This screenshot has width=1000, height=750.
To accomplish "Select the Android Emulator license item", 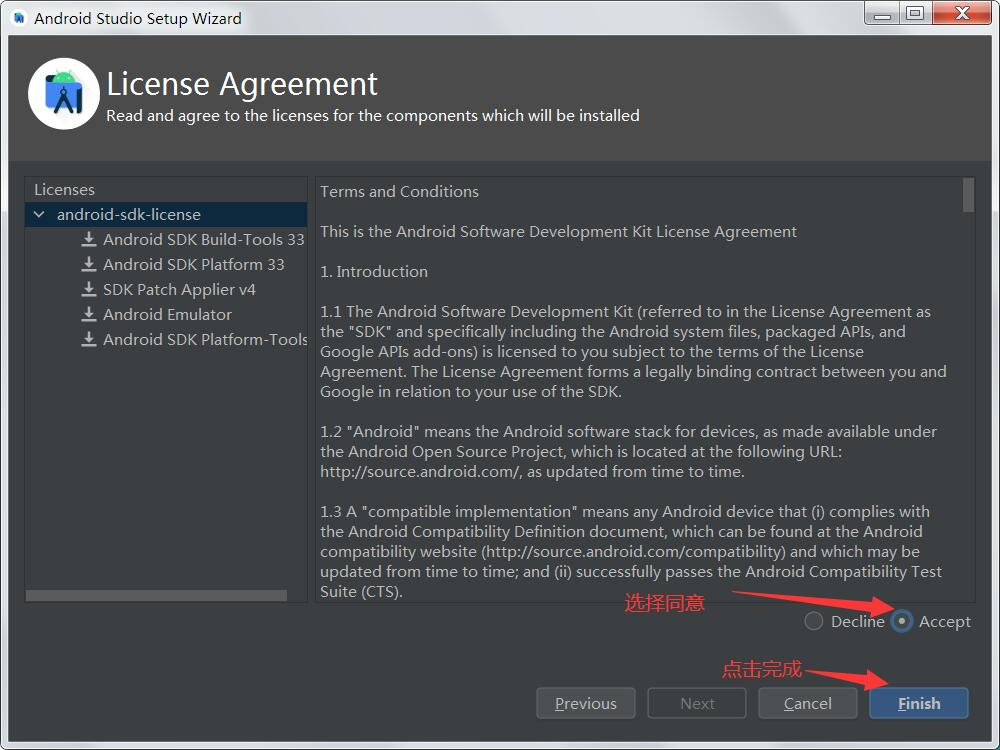I will click(167, 314).
